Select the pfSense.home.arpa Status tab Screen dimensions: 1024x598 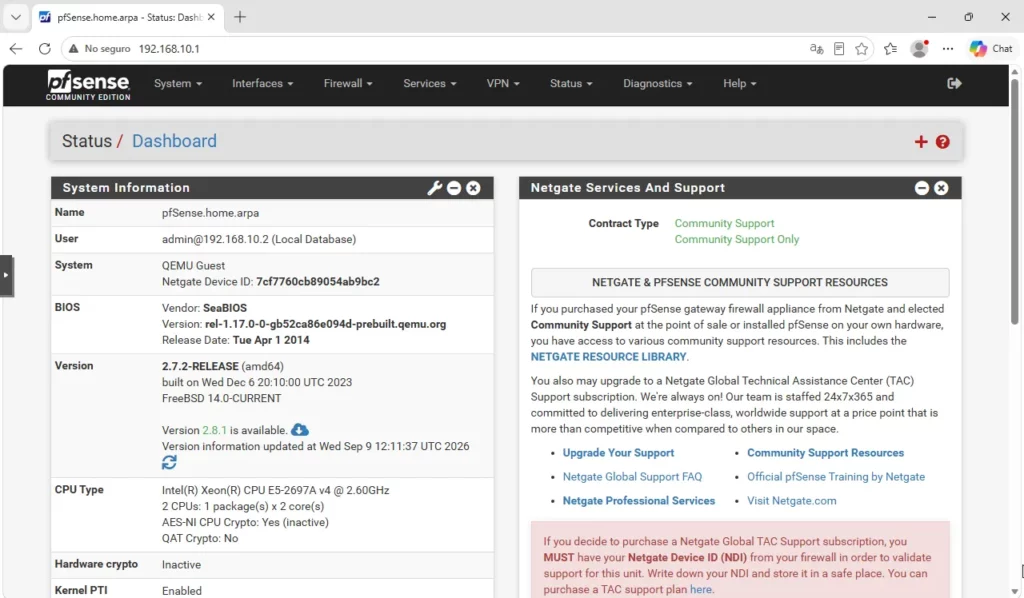pyautogui.click(x=127, y=18)
